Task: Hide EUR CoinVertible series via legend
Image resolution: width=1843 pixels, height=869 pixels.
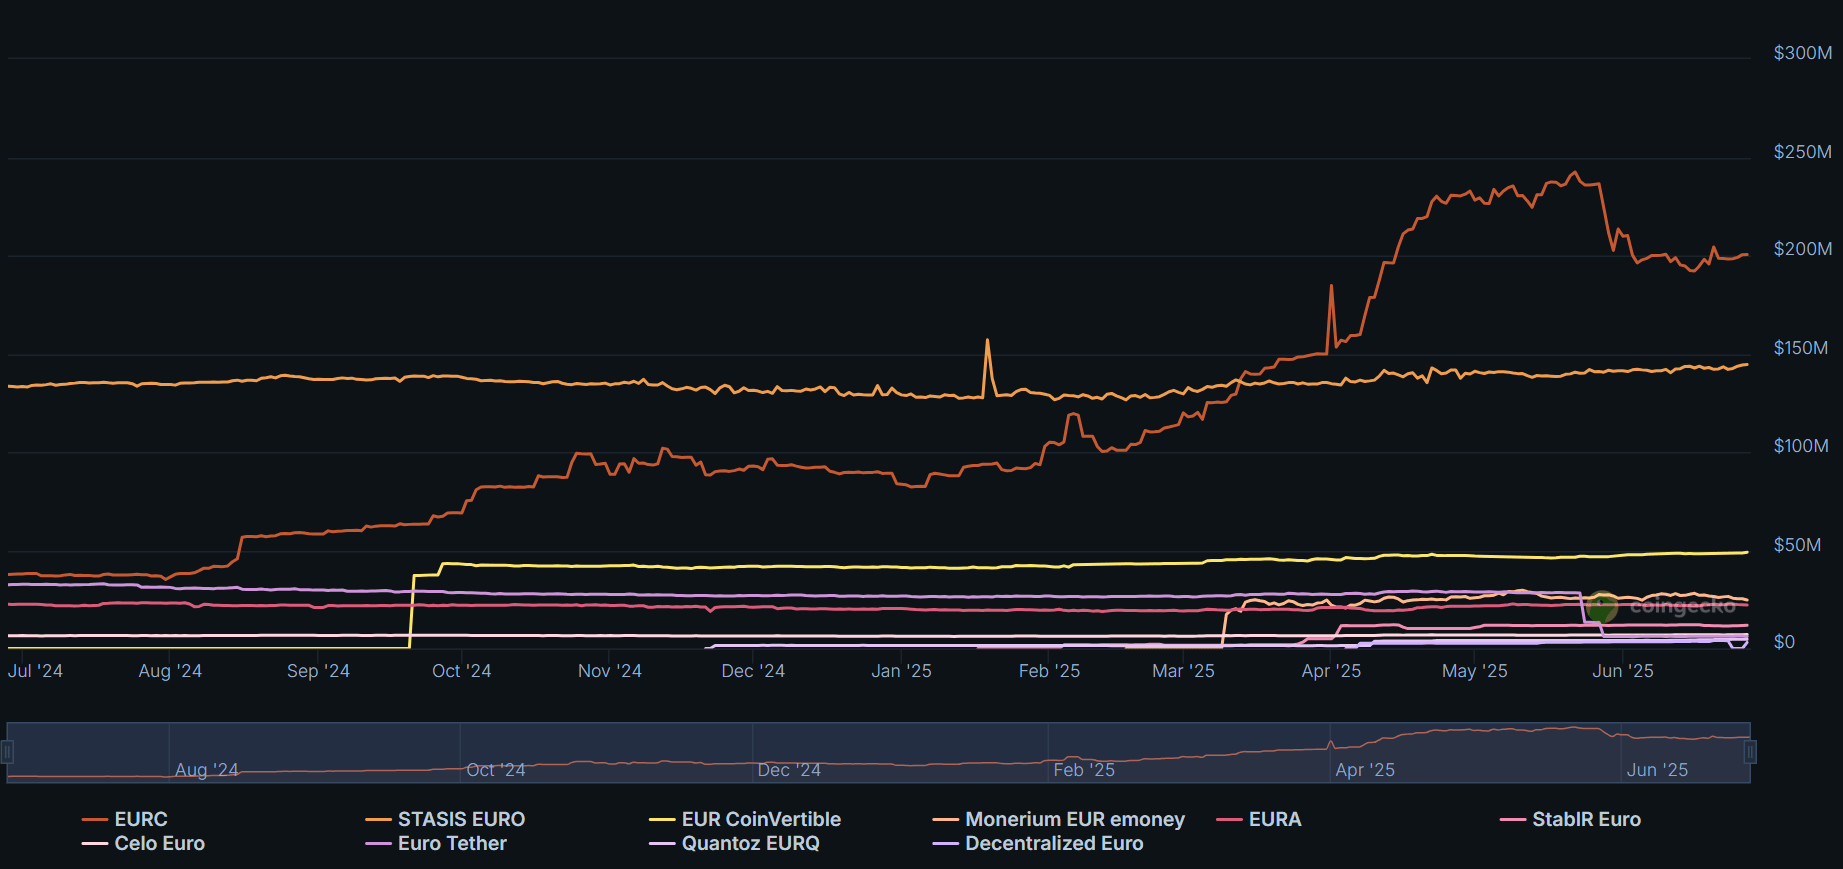Action: [745, 819]
